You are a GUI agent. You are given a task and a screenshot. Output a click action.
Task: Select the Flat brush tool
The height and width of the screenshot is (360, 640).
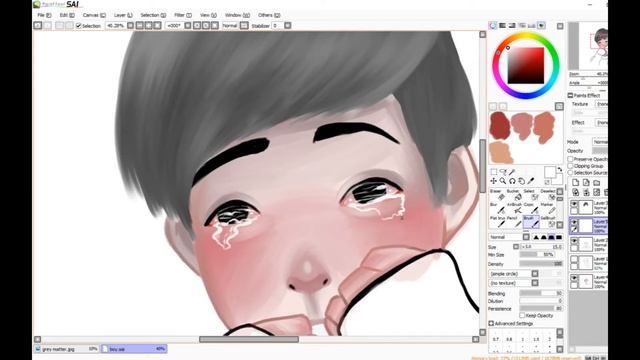click(x=498, y=222)
